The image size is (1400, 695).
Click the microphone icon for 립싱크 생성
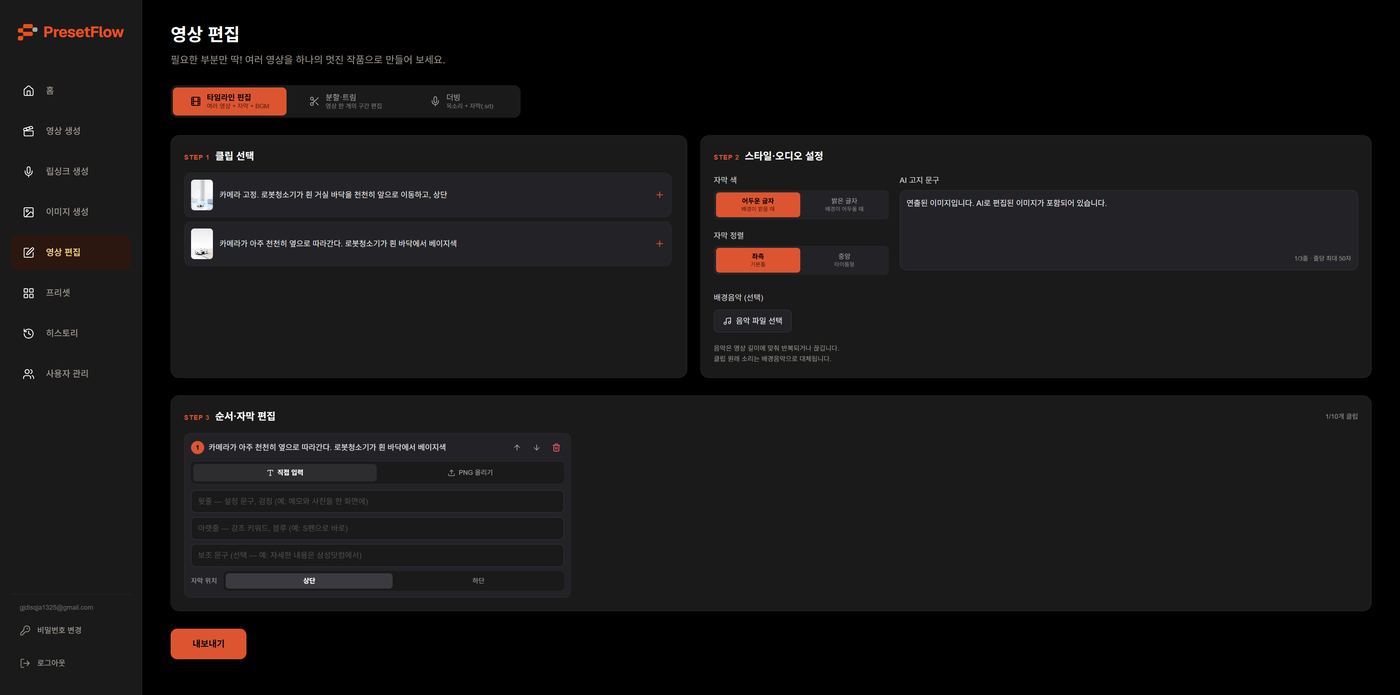coord(29,172)
